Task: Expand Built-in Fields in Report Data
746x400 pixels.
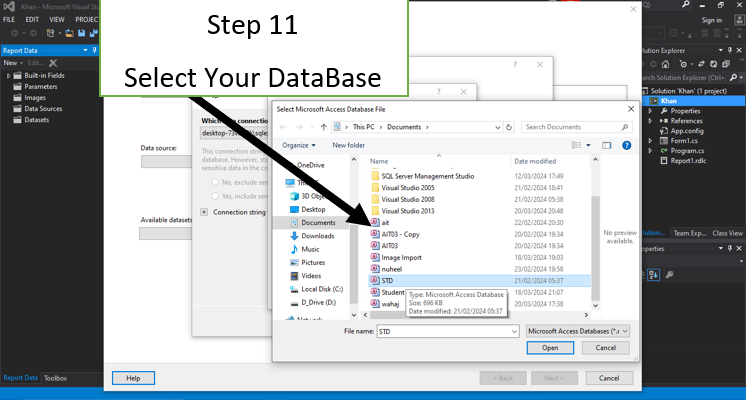Action: point(8,76)
